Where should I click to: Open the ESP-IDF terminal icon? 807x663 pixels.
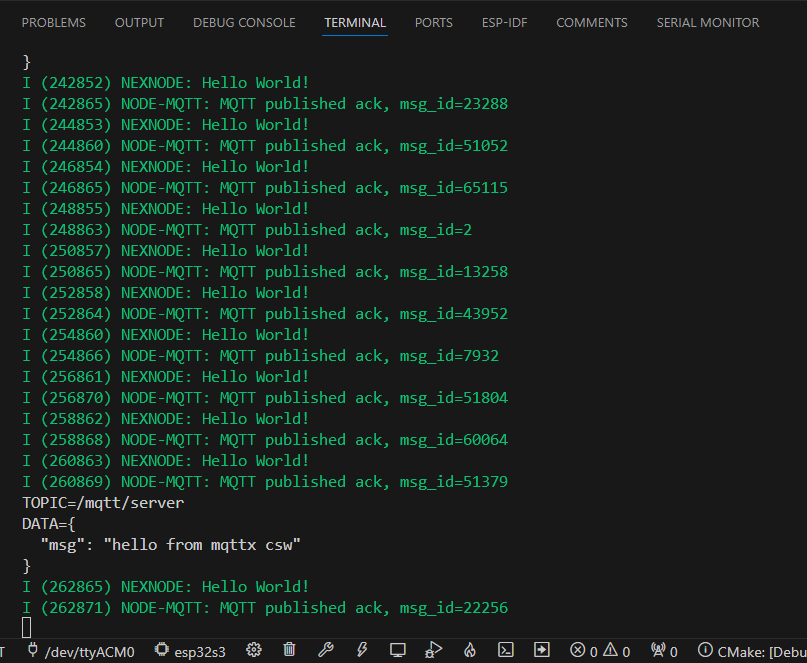click(x=506, y=651)
